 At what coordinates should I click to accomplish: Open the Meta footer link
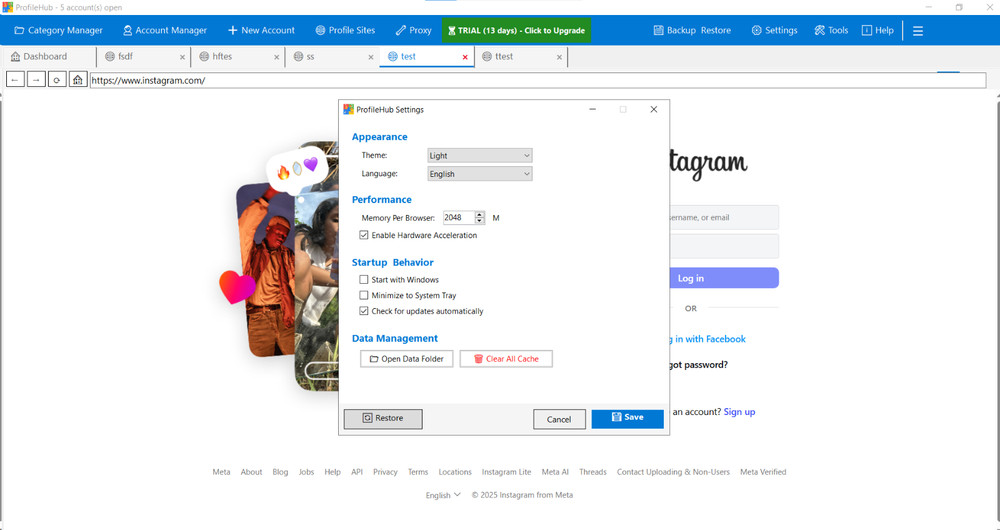(221, 472)
